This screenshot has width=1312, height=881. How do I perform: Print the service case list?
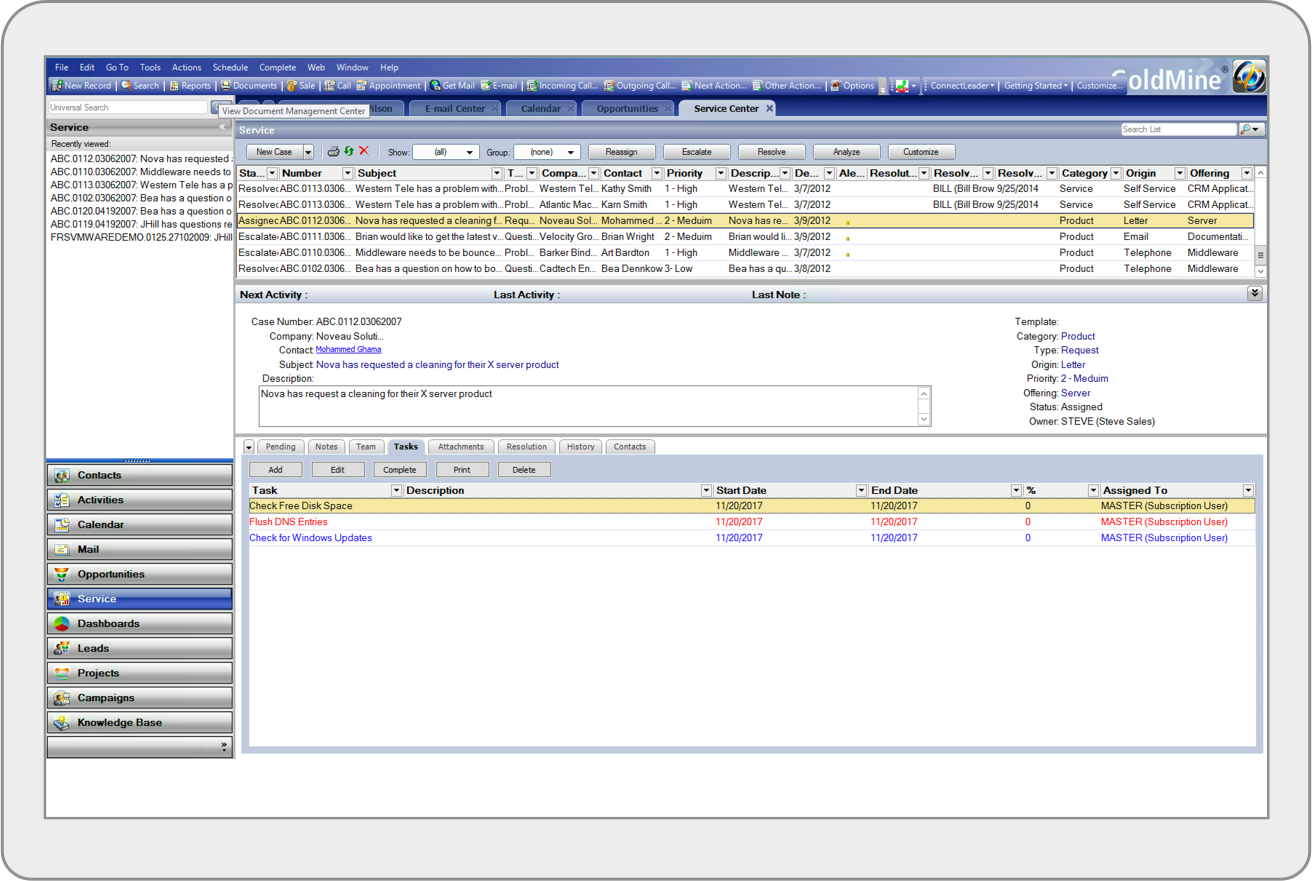point(334,152)
